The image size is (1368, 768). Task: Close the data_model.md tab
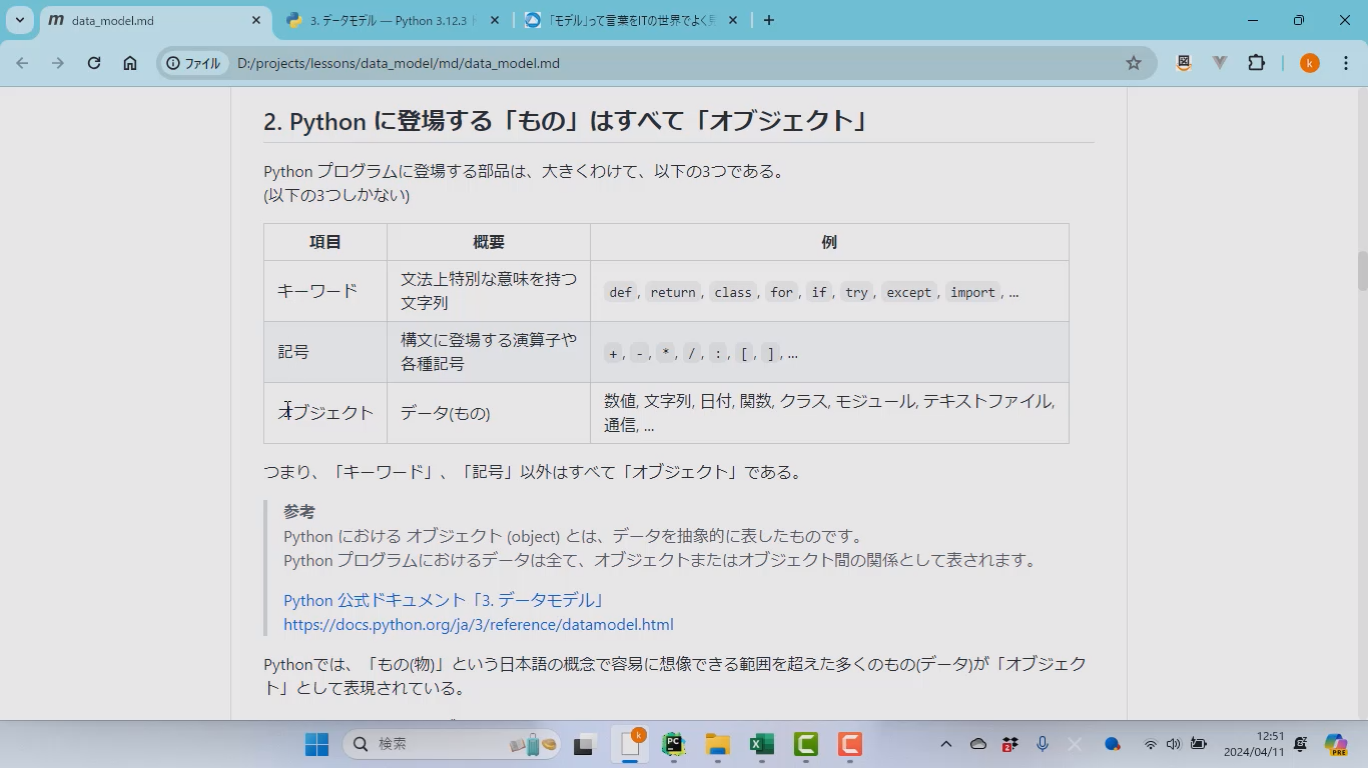click(256, 20)
